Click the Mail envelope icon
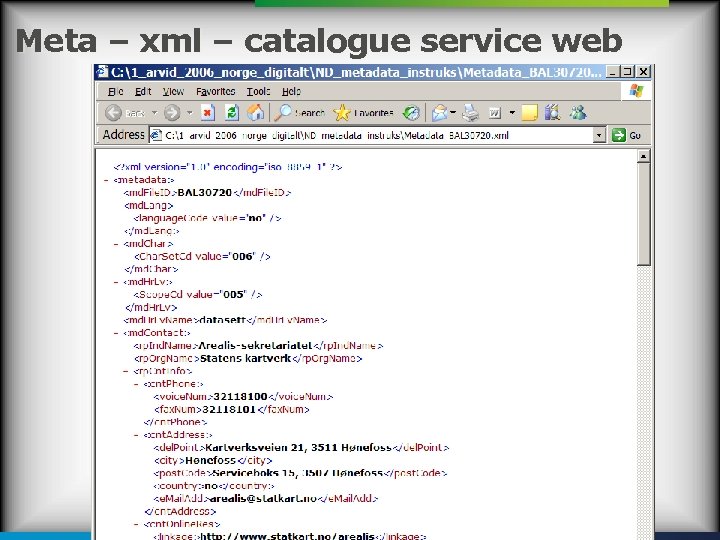720x540 pixels. 439,112
